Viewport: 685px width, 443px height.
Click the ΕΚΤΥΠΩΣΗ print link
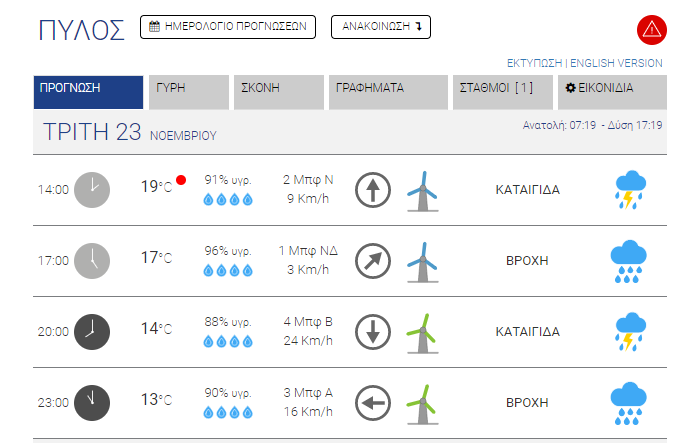[534, 63]
